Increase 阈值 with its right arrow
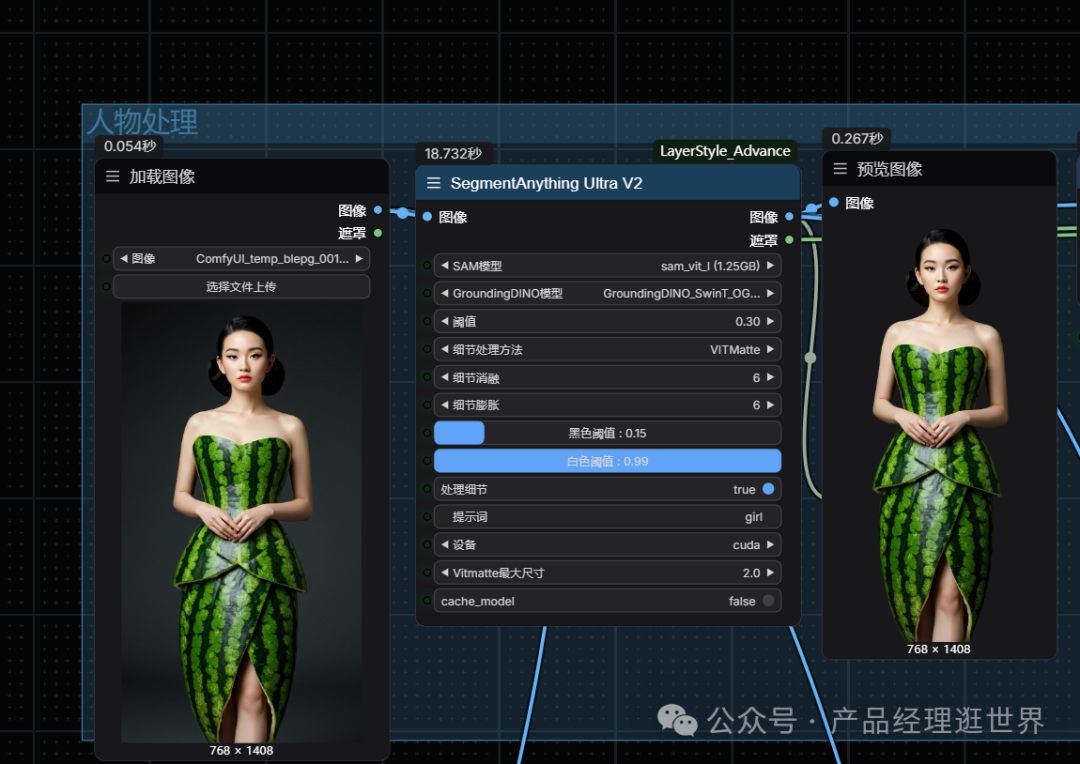Screen dimensions: 1080x764 (770, 321)
